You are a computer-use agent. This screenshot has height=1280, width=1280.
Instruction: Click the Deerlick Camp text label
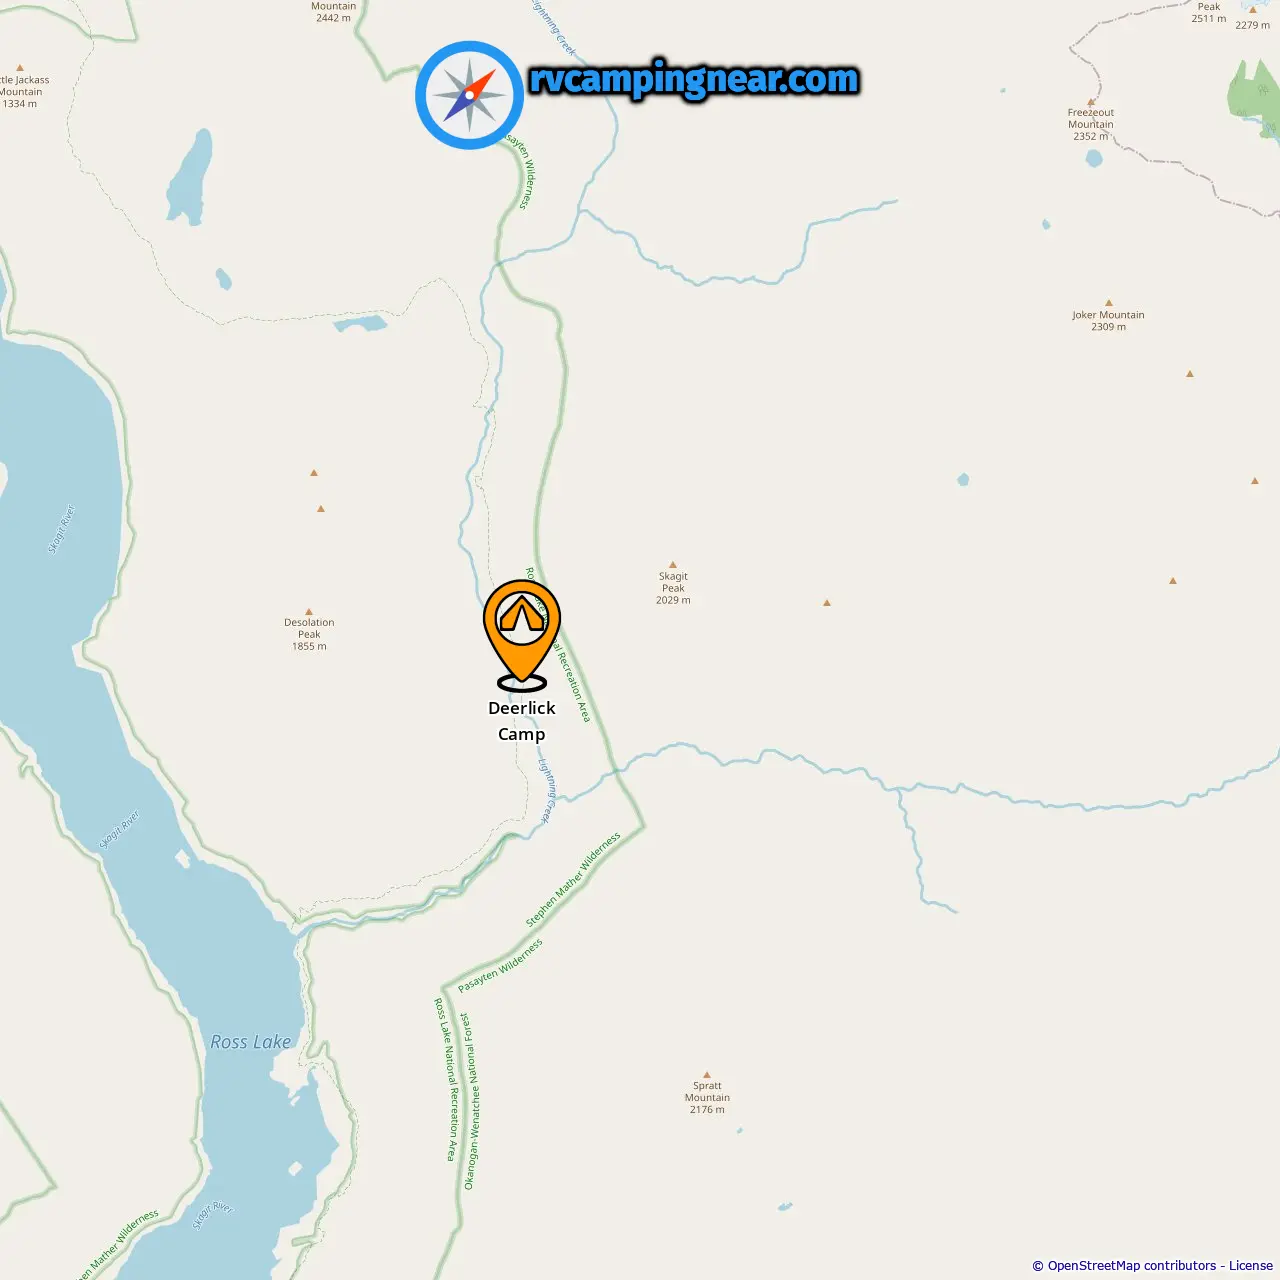(522, 721)
